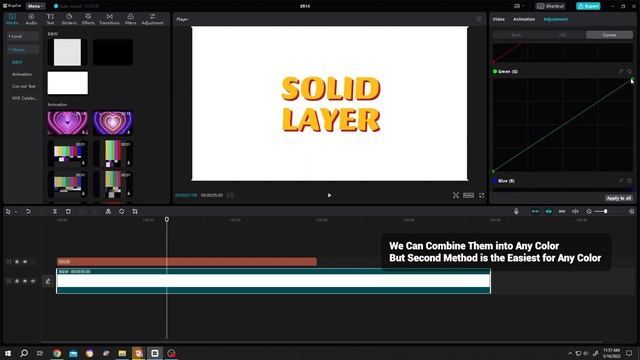The image size is (640, 360).
Task: Hide the SOLID text track eye icon
Action: pos(25,262)
